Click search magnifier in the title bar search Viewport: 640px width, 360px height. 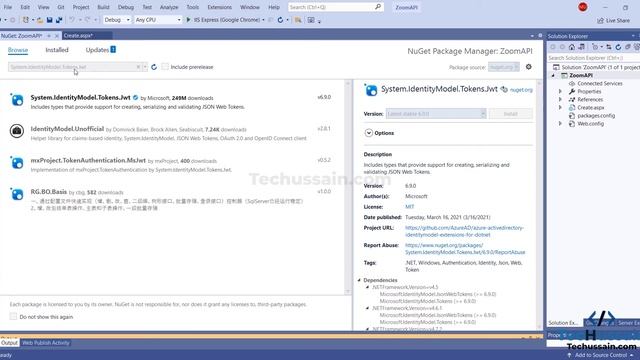[x=378, y=7]
